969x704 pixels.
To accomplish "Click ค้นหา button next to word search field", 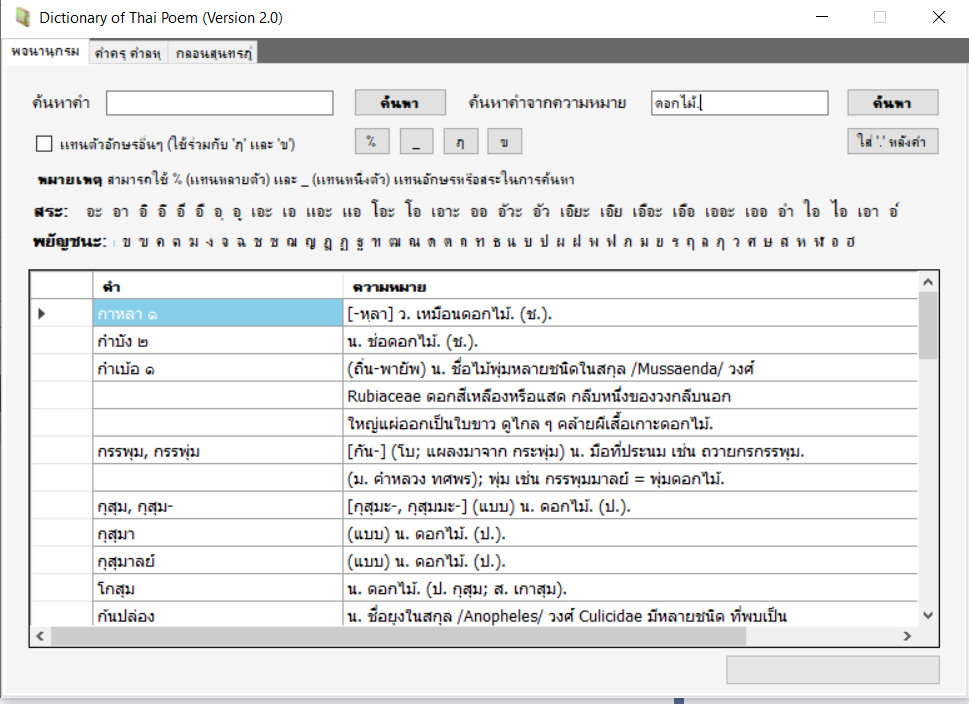I will tap(399, 103).
